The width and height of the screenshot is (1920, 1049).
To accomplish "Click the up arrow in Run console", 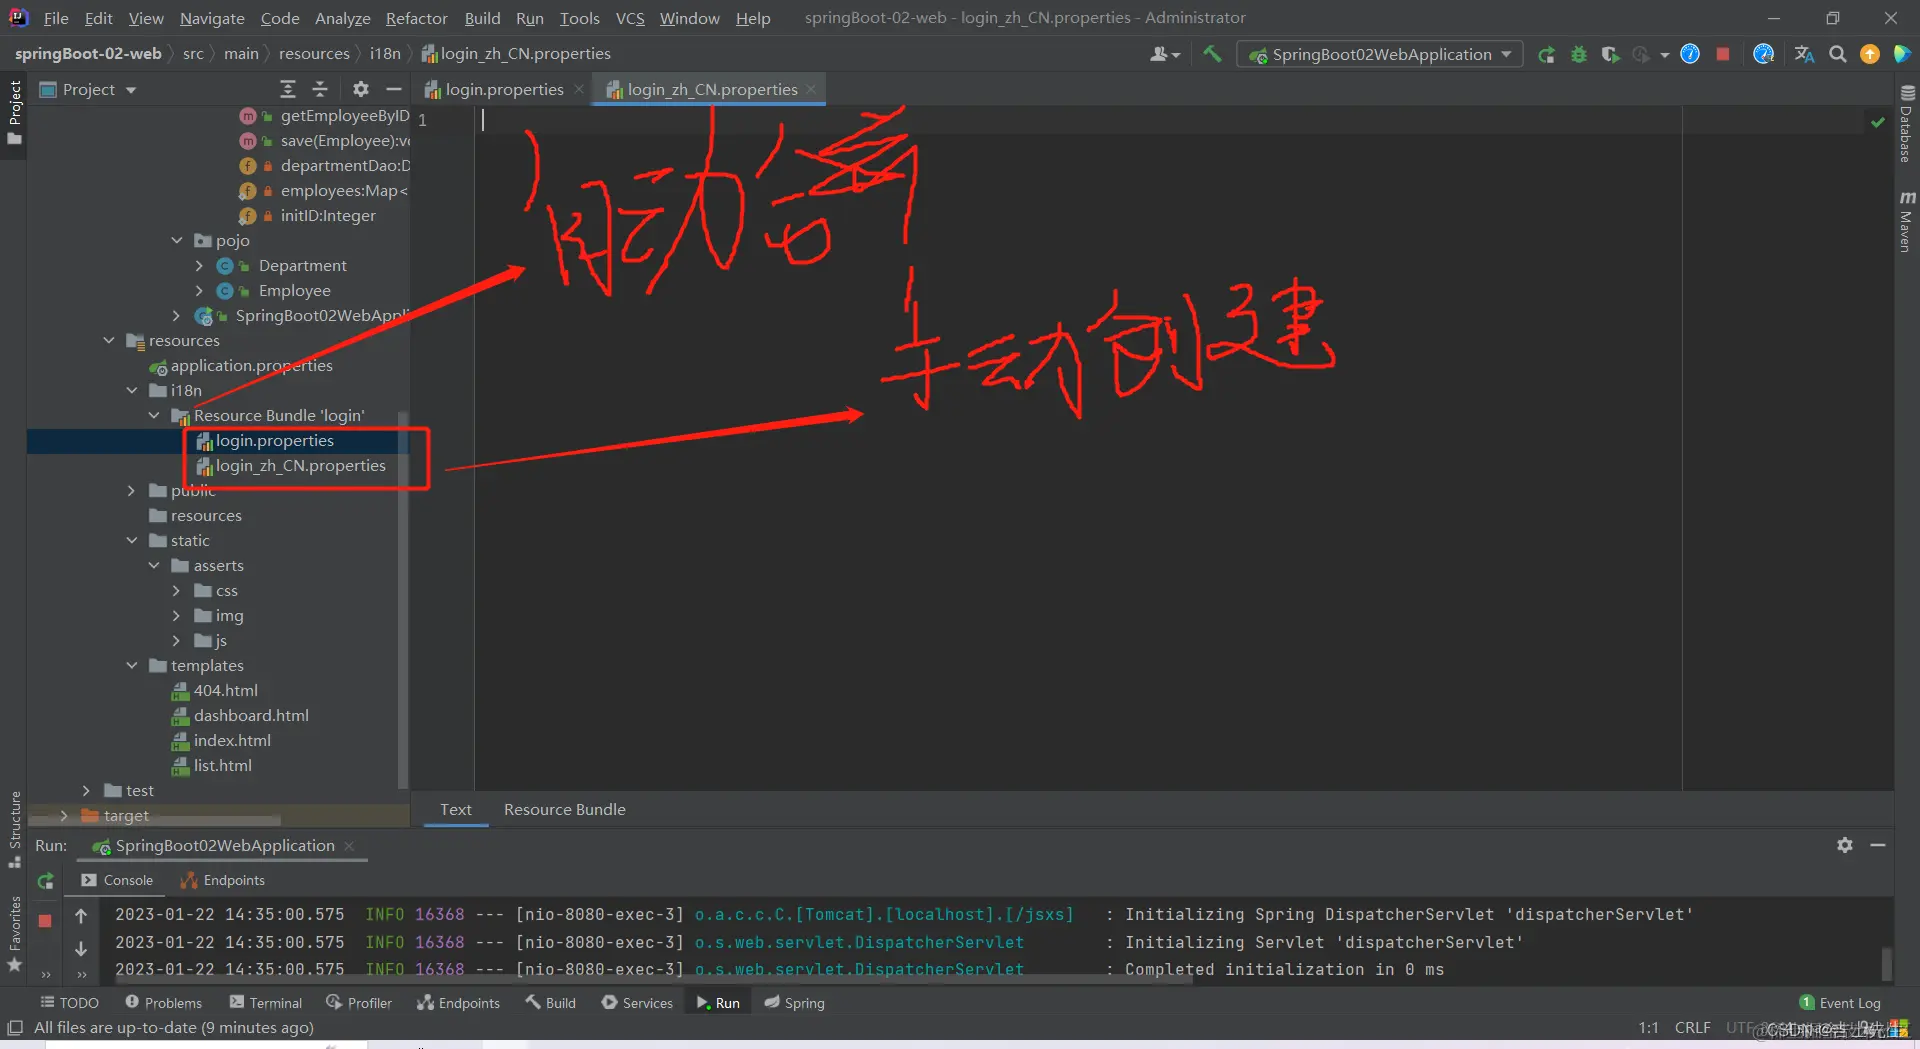I will point(81,915).
